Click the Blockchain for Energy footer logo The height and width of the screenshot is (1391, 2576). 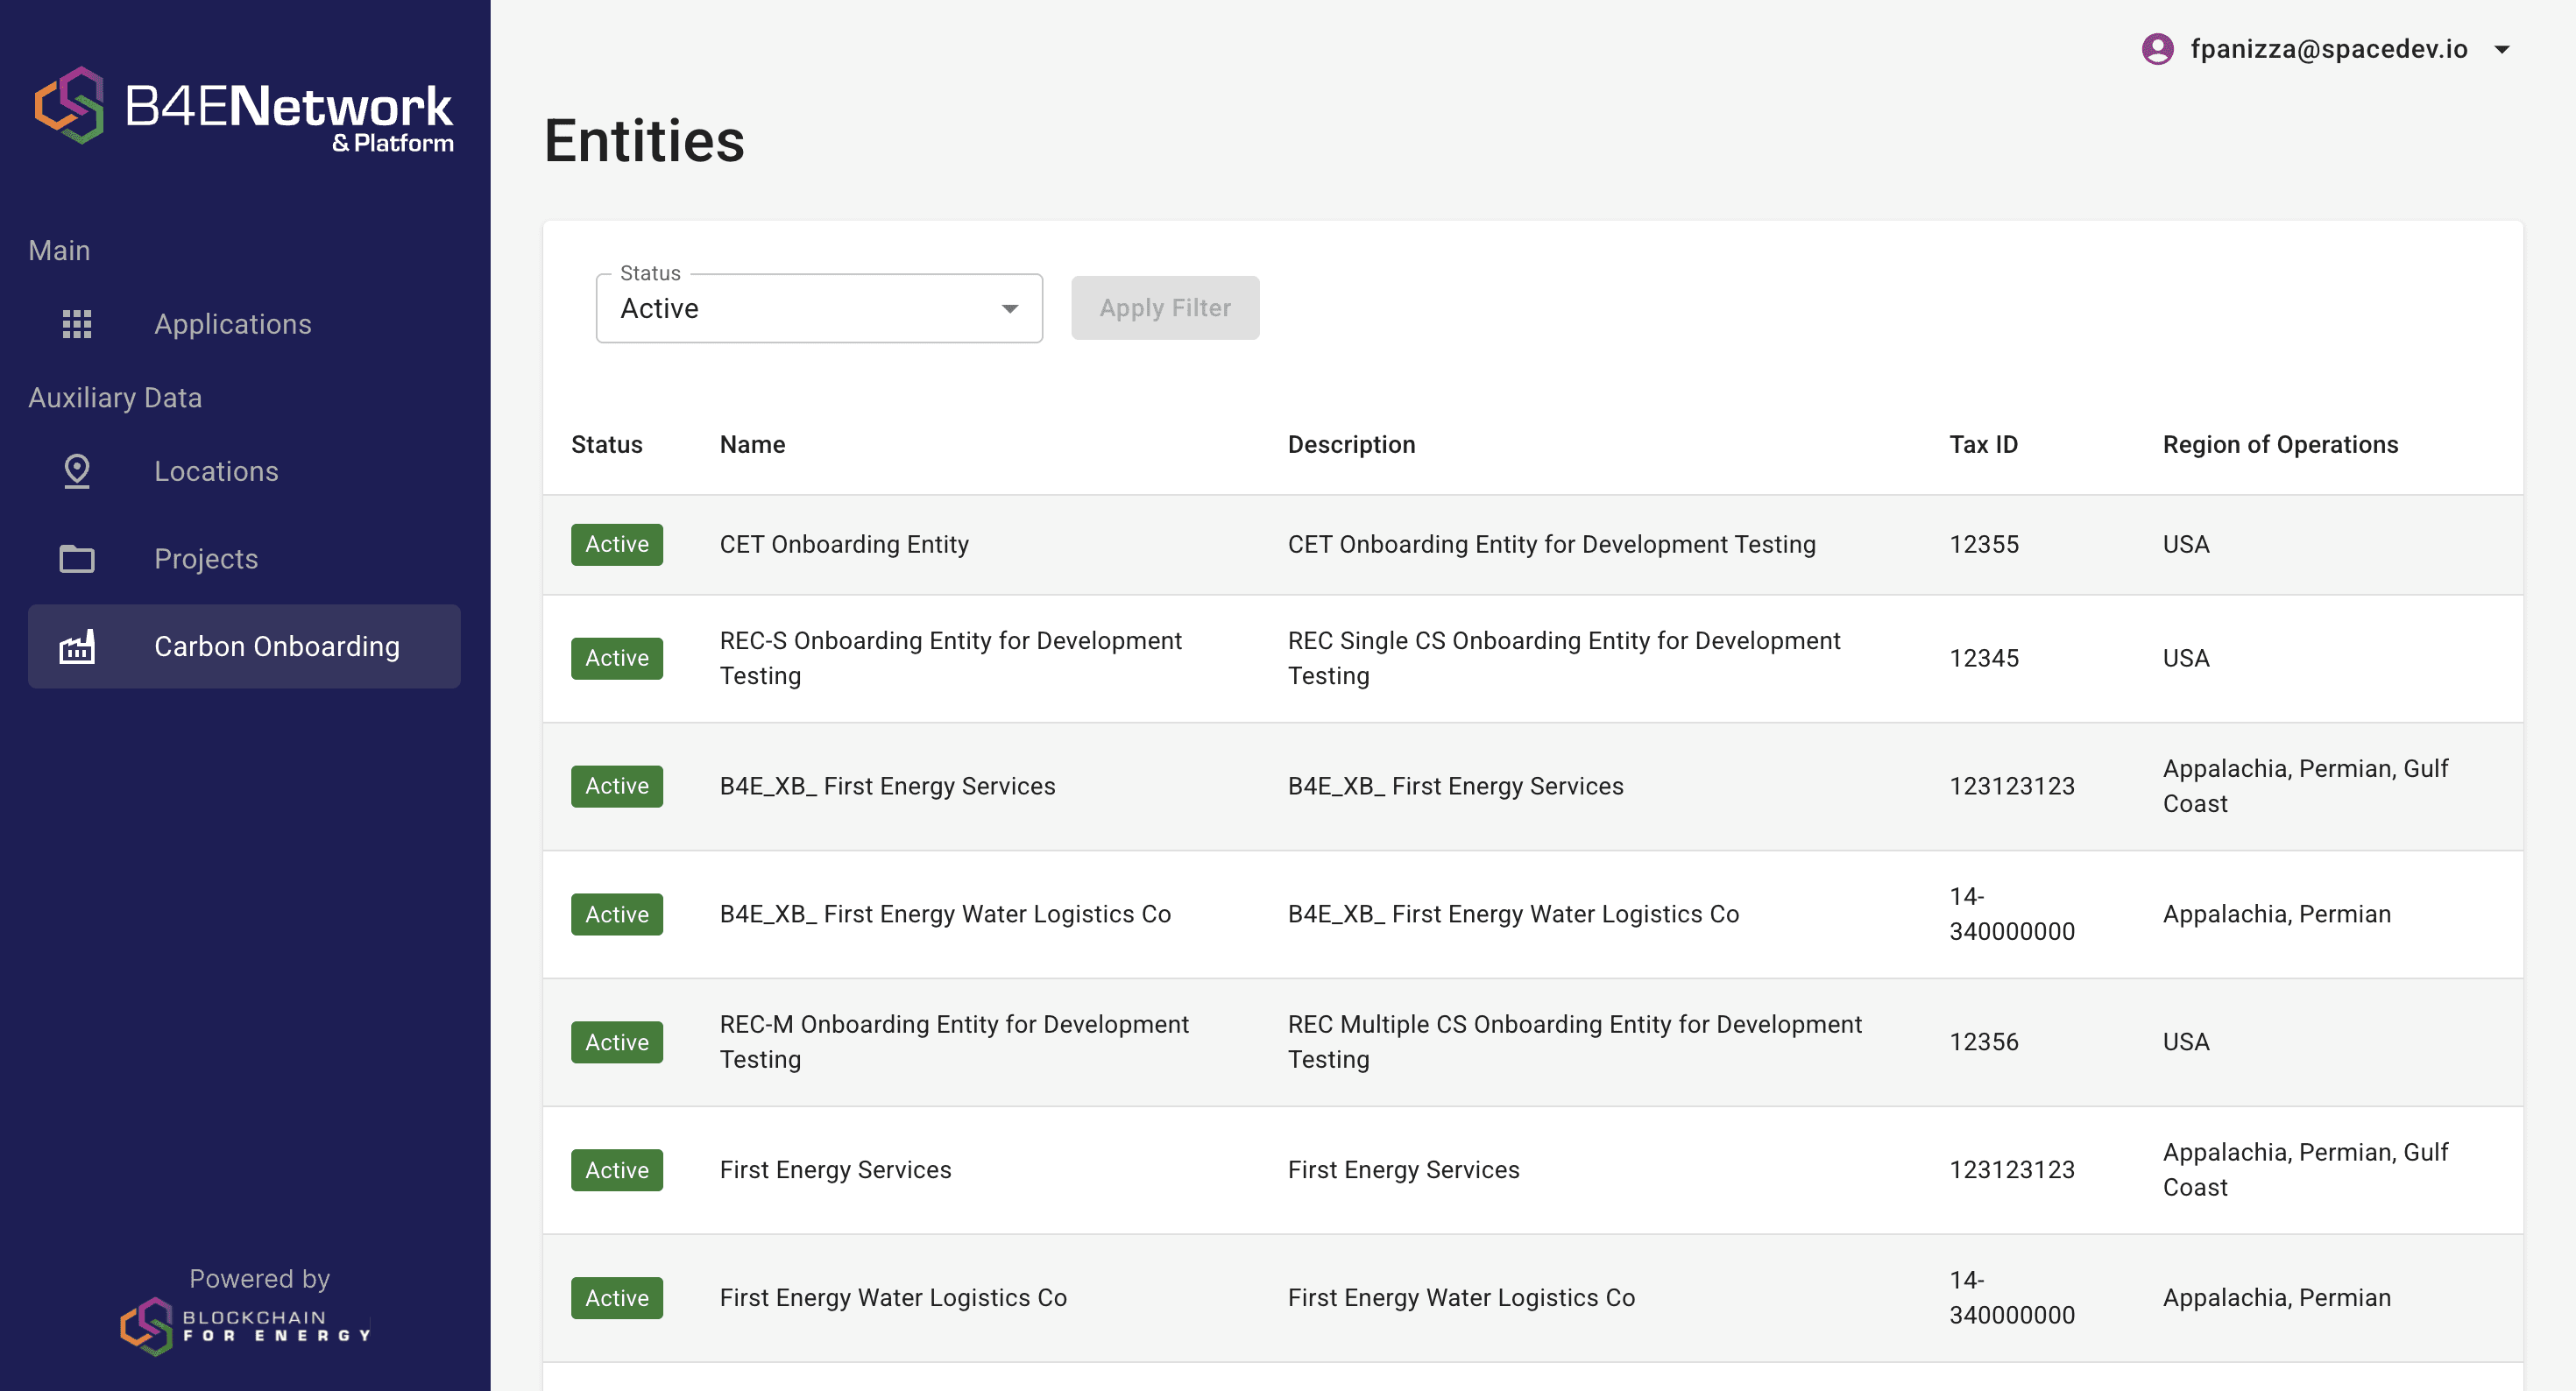246,1326
